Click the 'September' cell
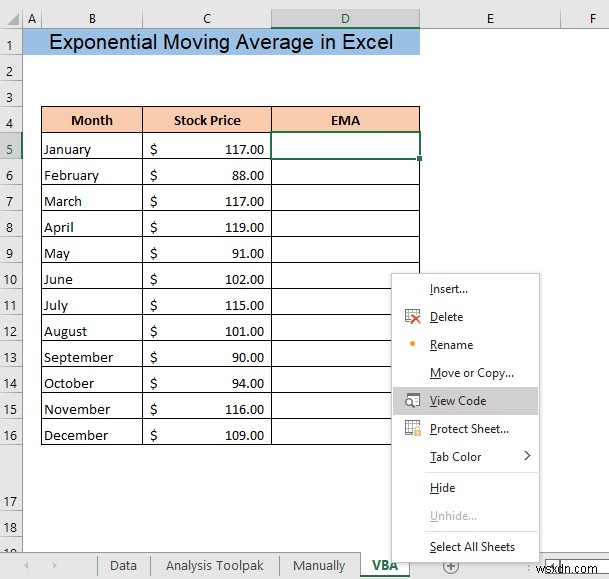The height and width of the screenshot is (579, 609). pyautogui.click(x=92, y=354)
